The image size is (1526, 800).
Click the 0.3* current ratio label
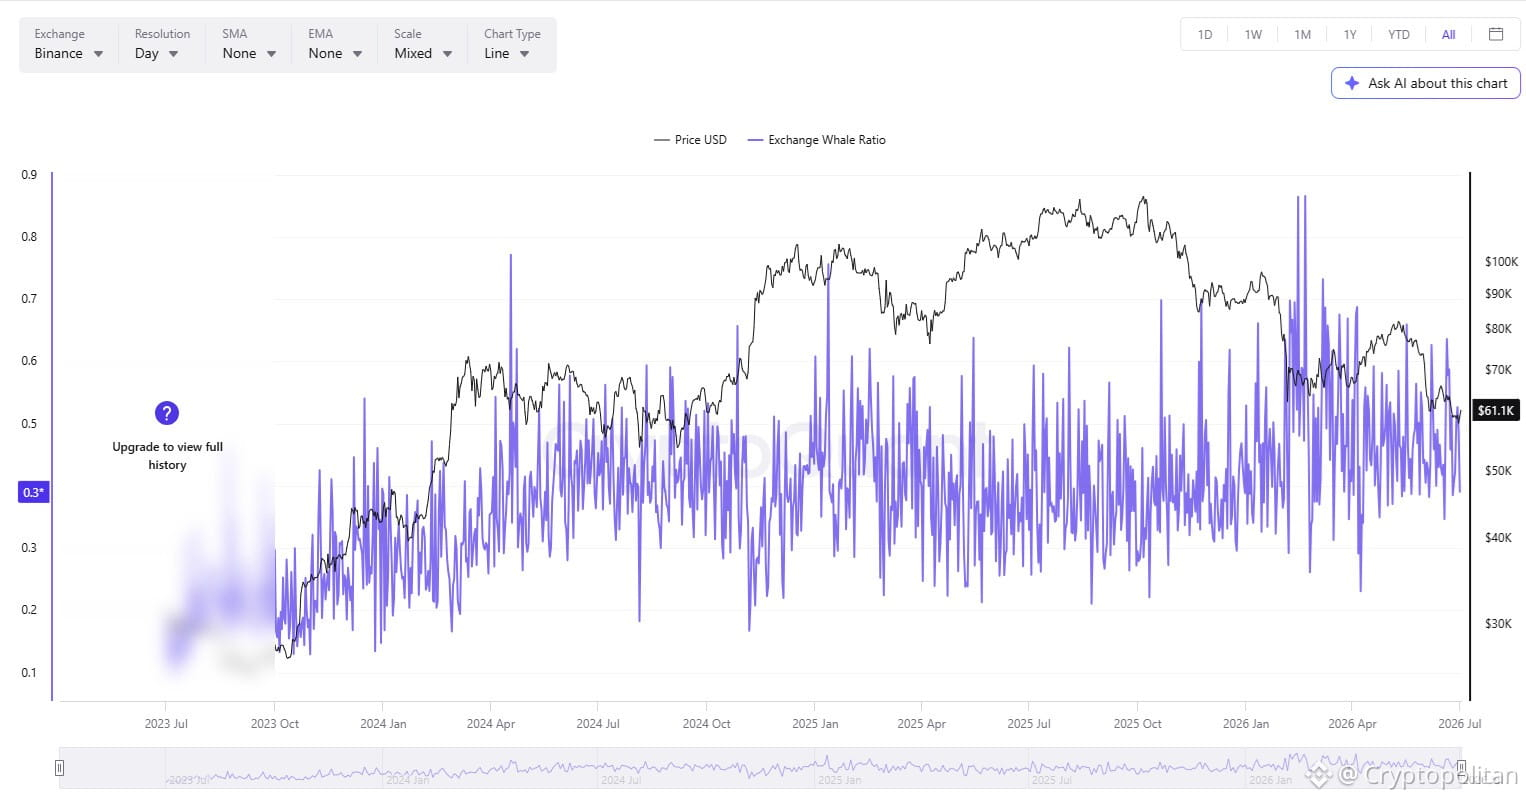tap(33, 492)
